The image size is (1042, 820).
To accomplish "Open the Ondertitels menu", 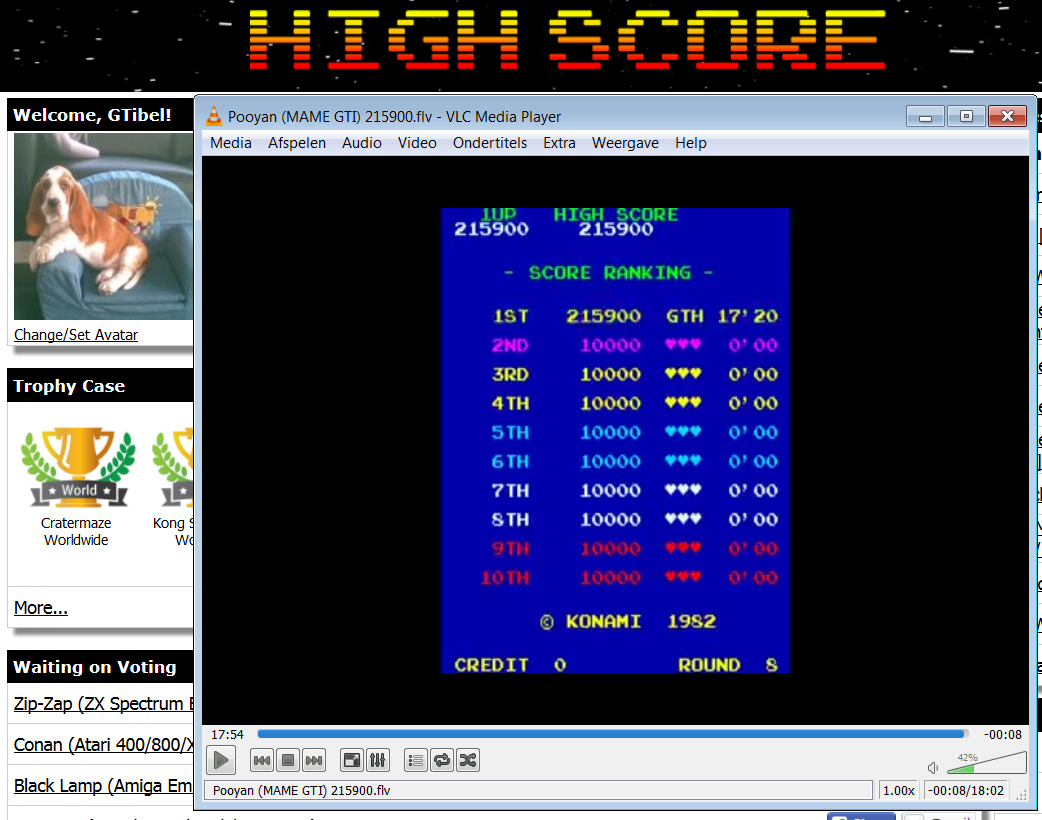I will pos(490,143).
